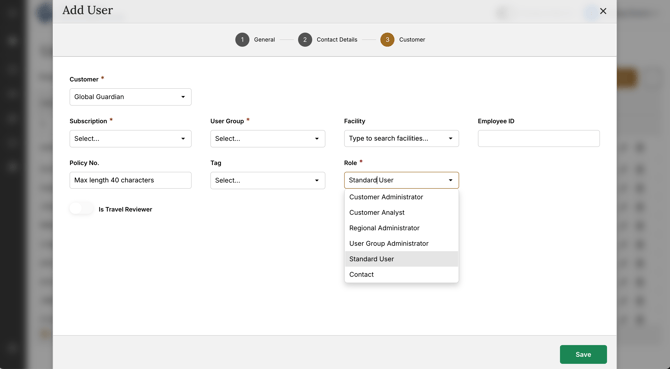Select step 3 Customer circle
670x369 pixels.
point(387,40)
